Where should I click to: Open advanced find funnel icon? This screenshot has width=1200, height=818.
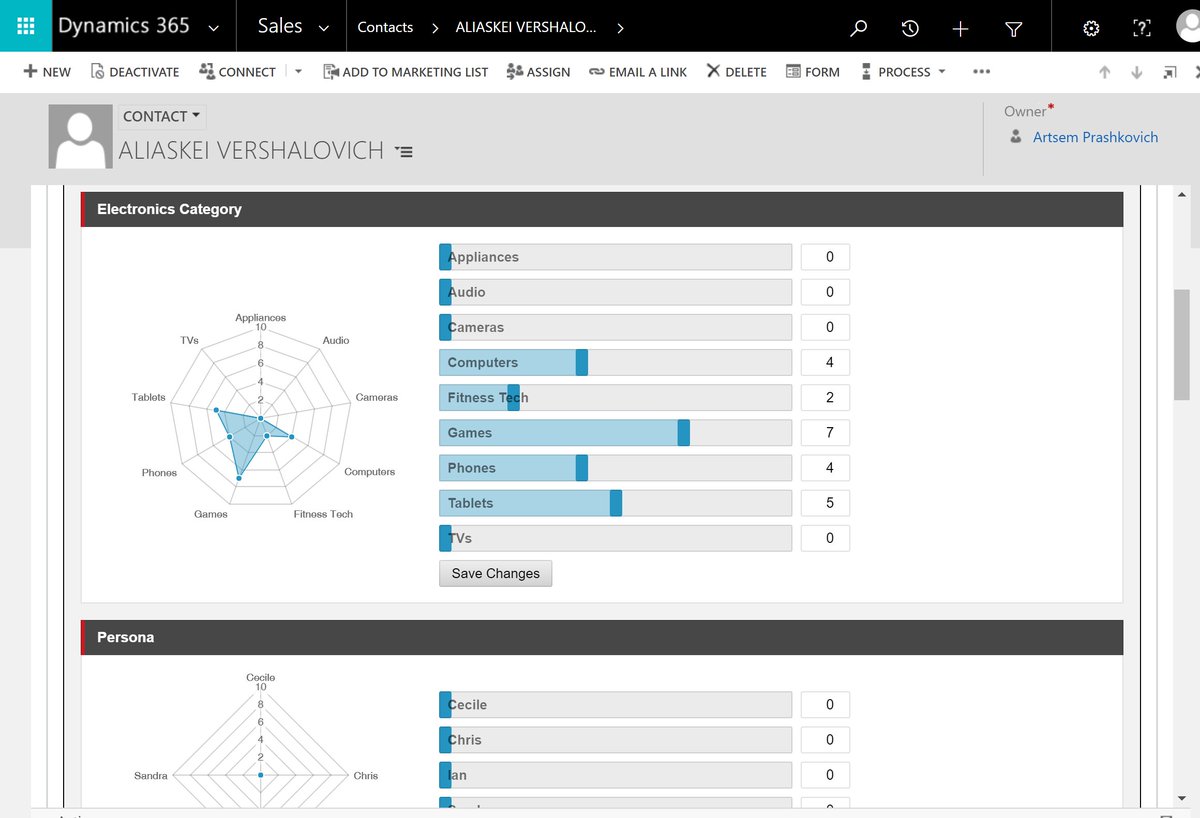(1013, 28)
